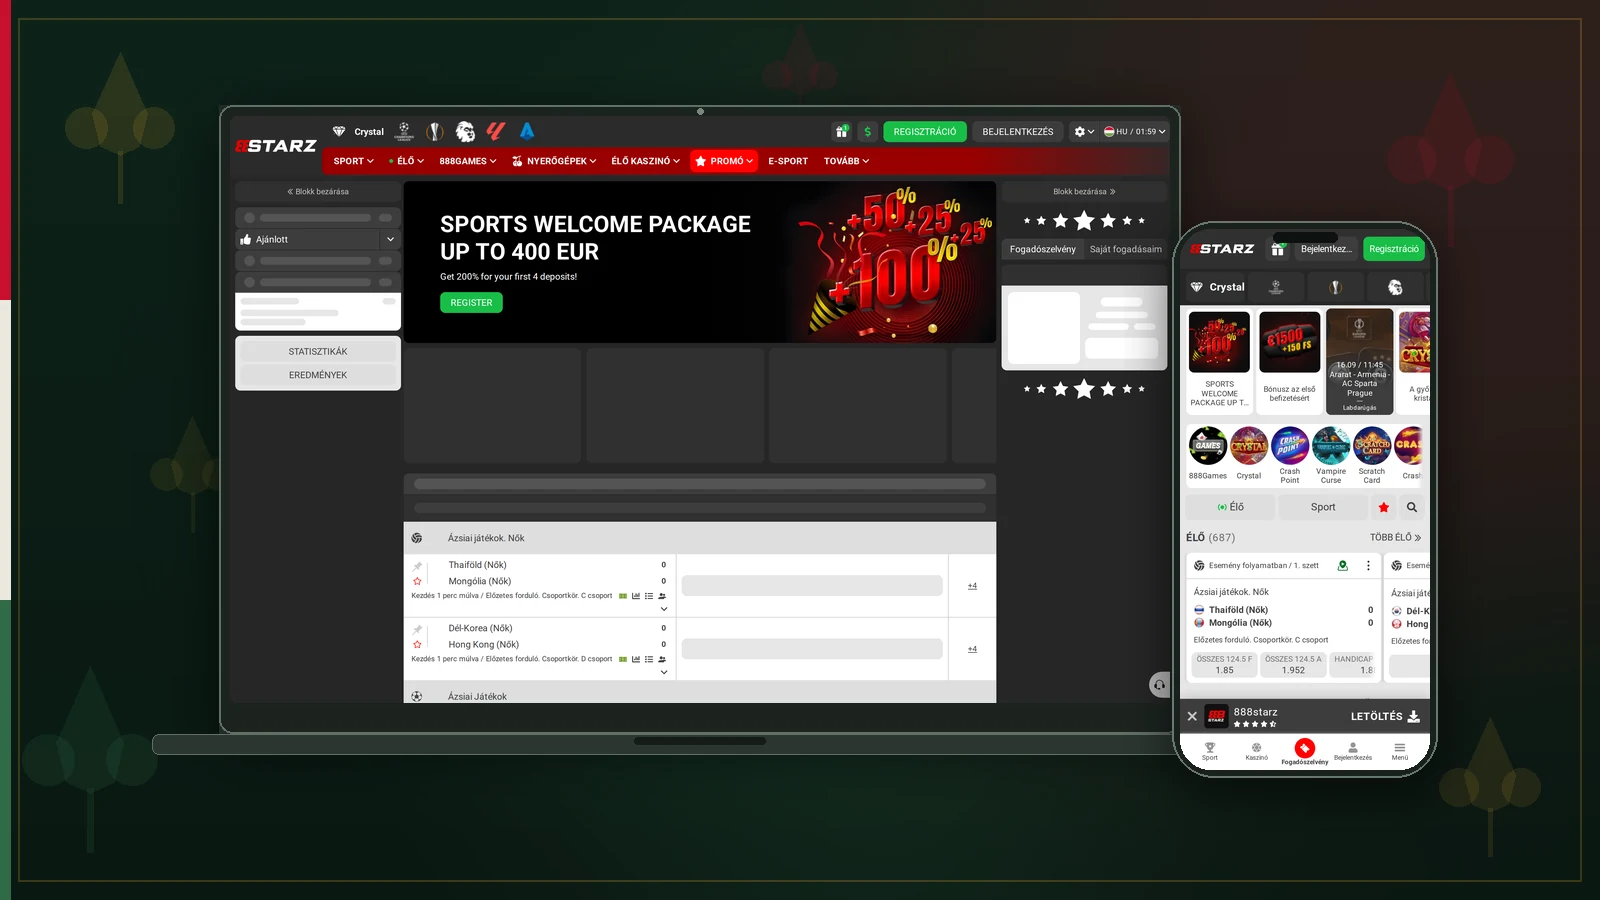Open +4 more markets for Thaiföld match
This screenshot has height=900, width=1600.
click(x=972, y=586)
